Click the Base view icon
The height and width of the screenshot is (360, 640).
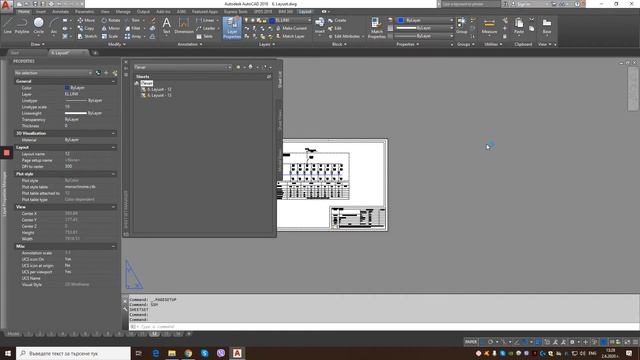547,25
